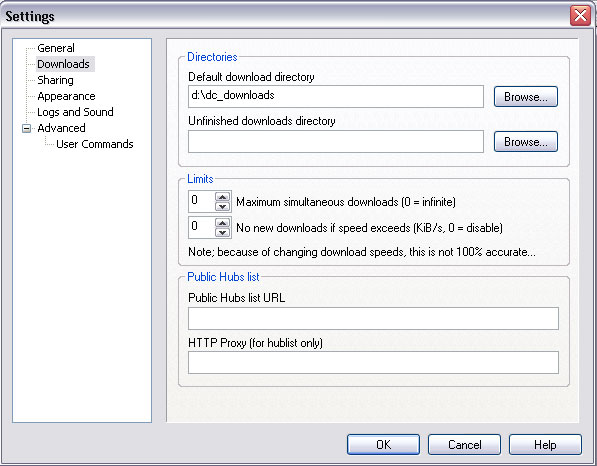
Task: Select Downloads in settings tree
Action: (x=64, y=64)
